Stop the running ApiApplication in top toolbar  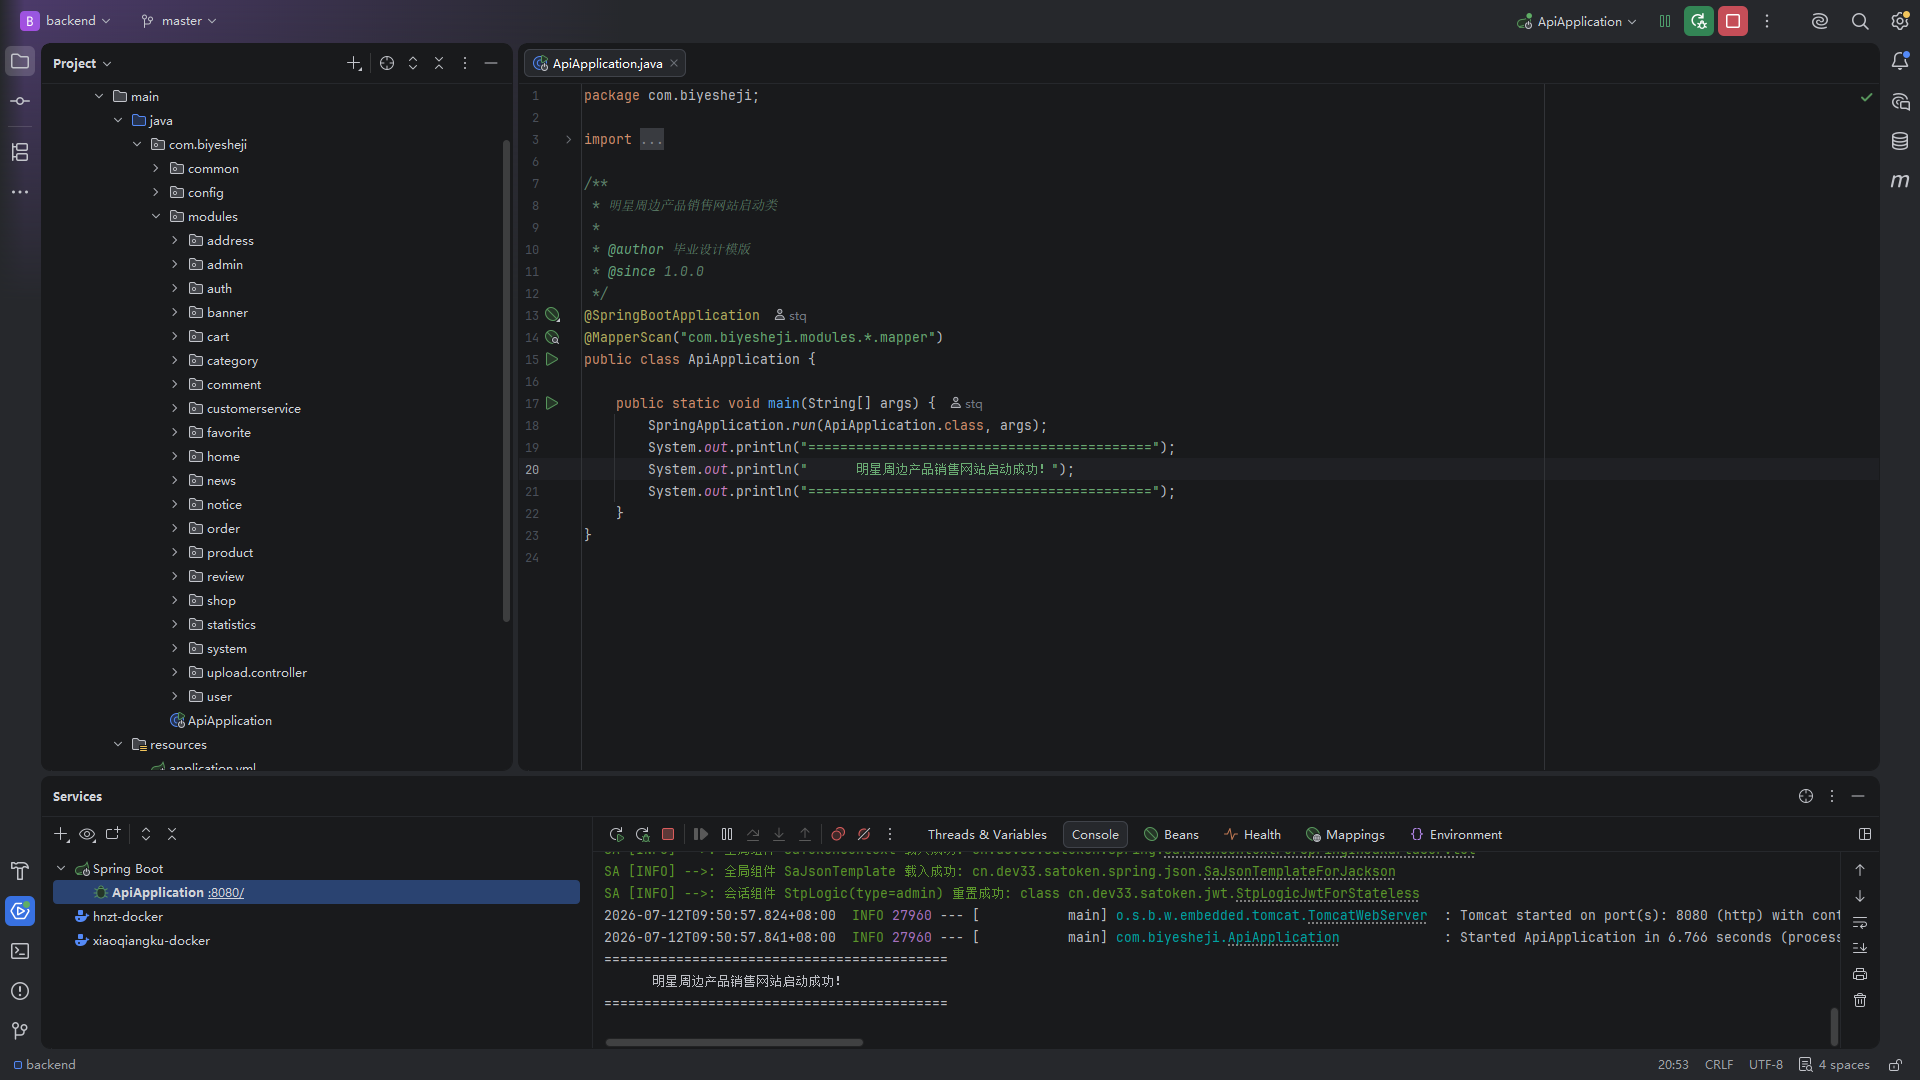coord(1733,21)
